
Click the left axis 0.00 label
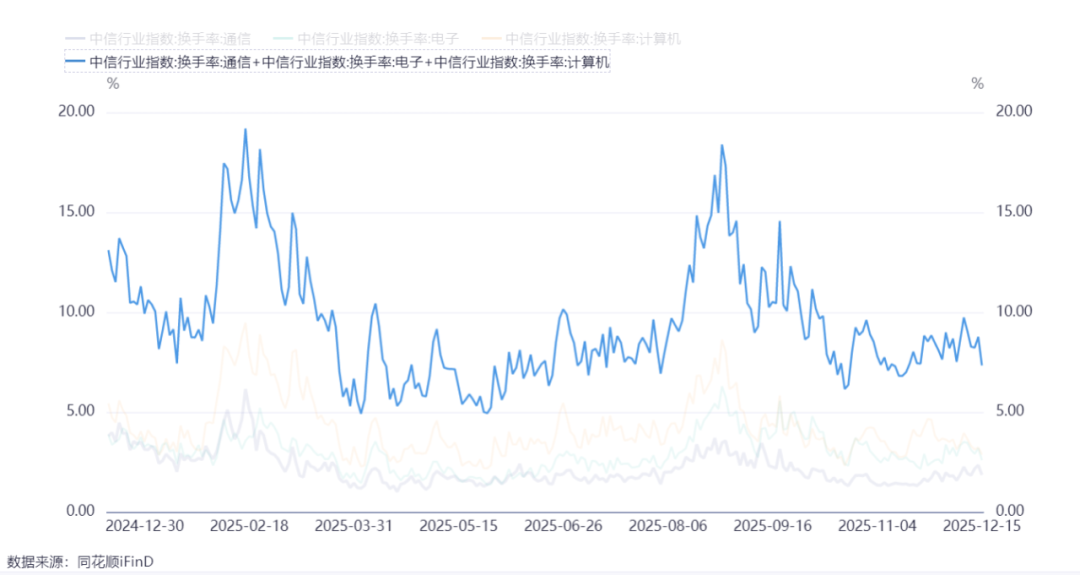(81, 511)
